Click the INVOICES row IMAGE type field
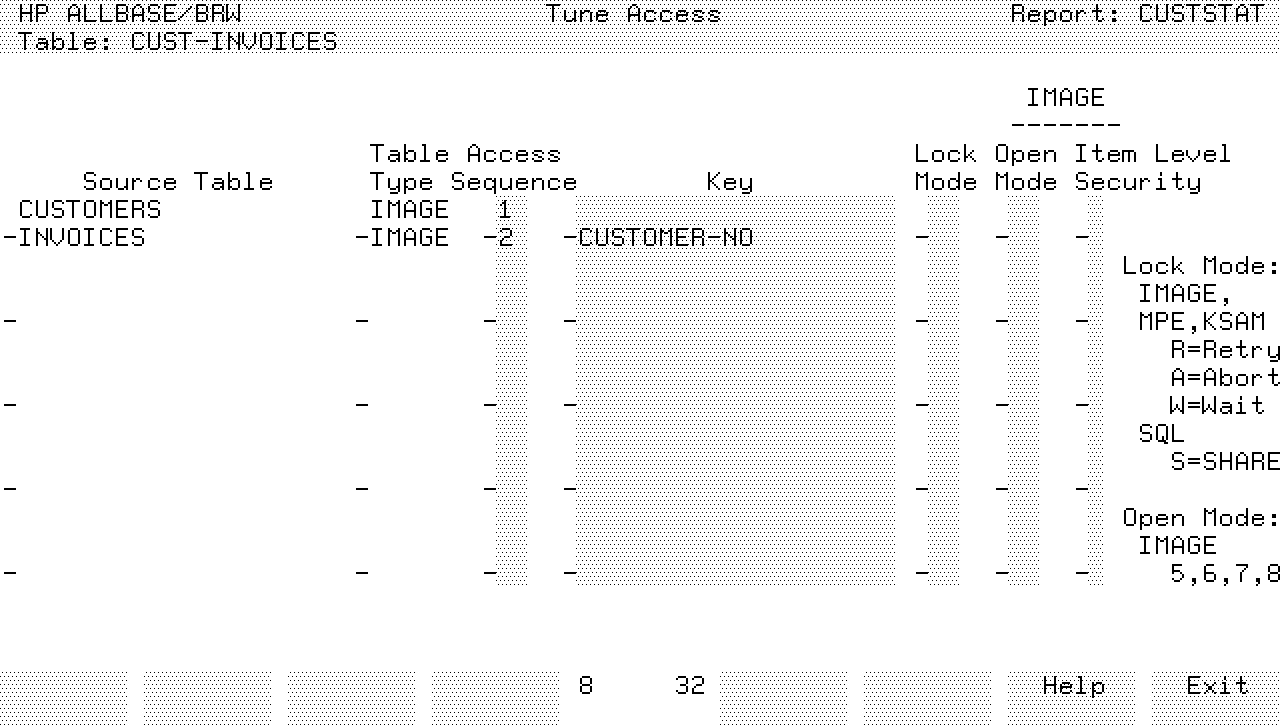1280x725 pixels. point(409,238)
